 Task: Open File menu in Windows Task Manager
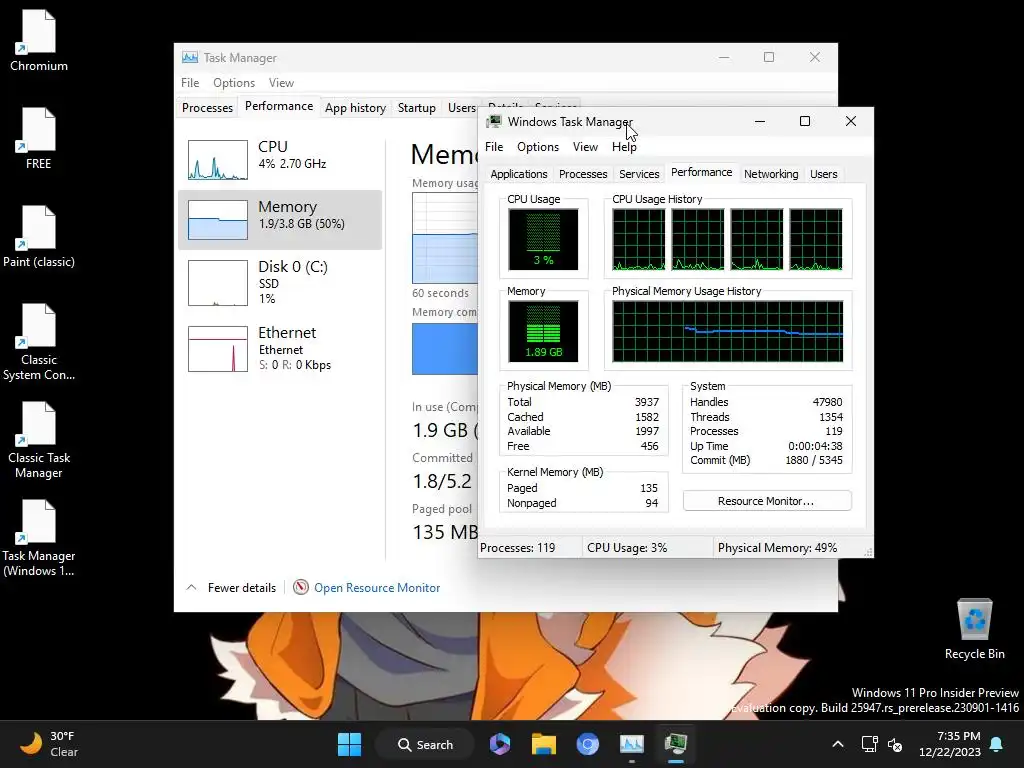(x=494, y=147)
